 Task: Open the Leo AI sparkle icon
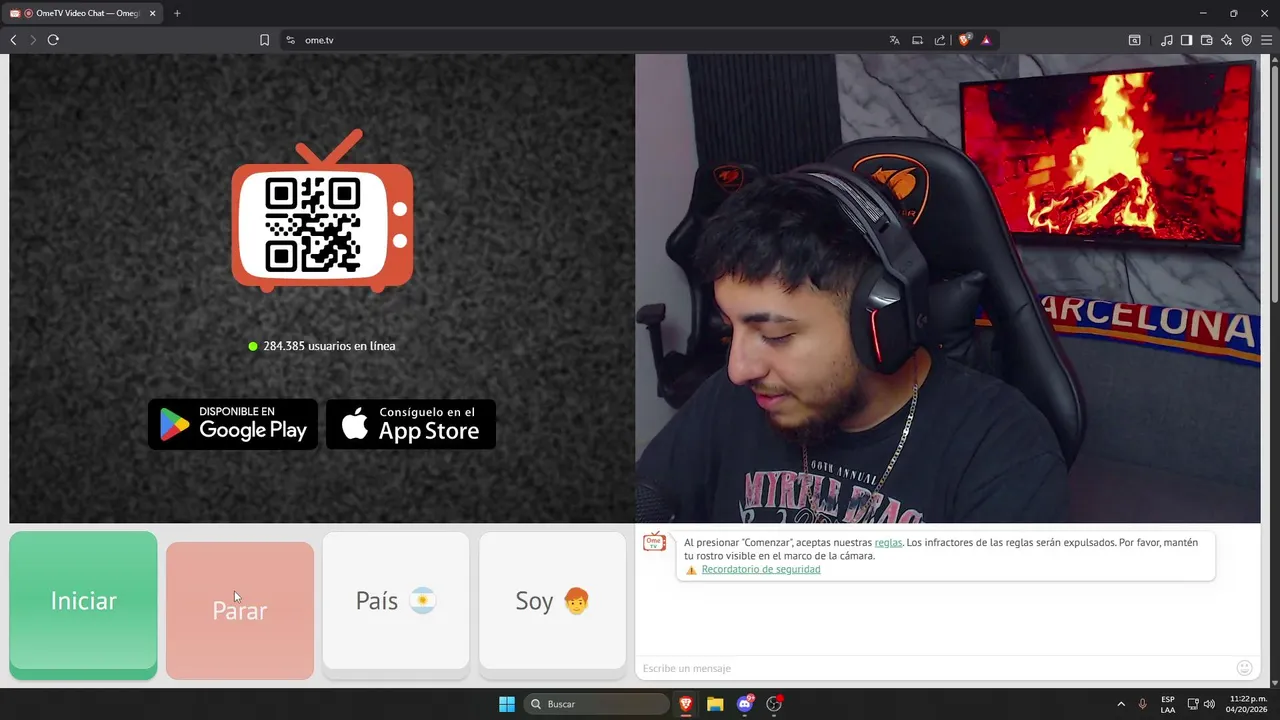click(x=1226, y=40)
